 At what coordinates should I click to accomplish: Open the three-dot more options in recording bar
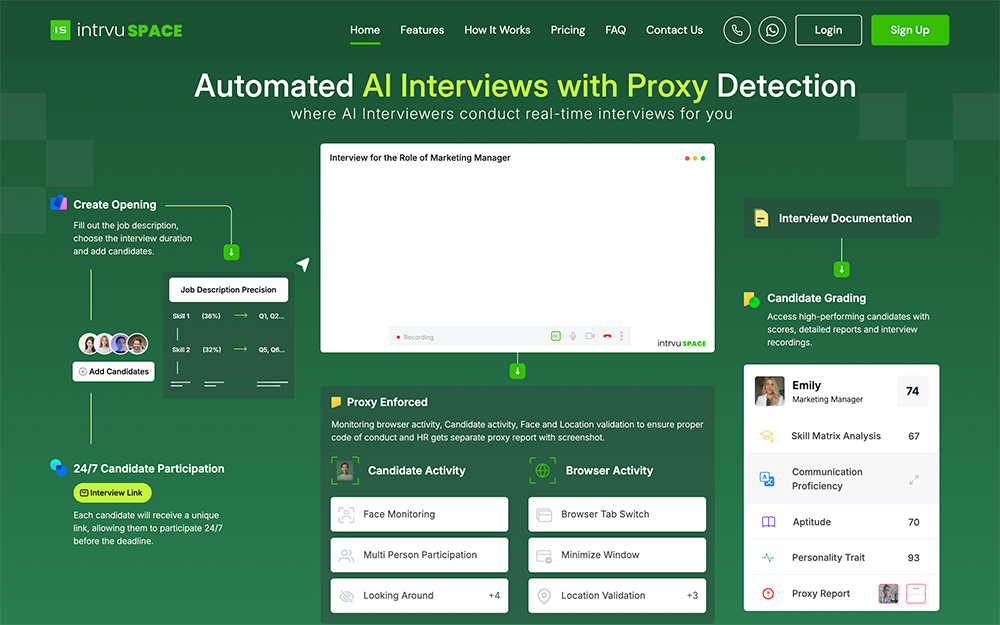[x=622, y=336]
